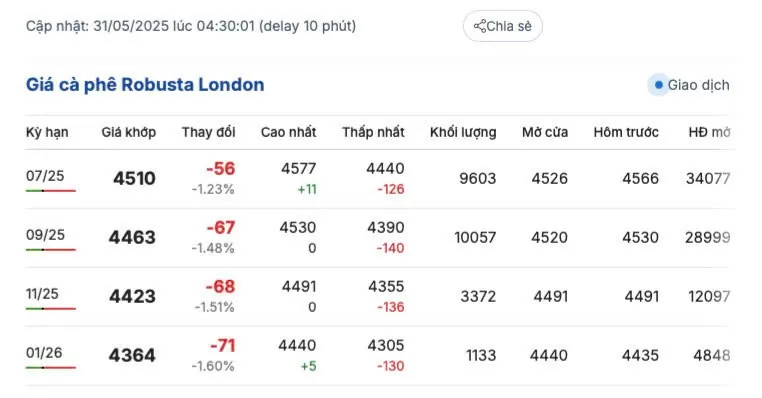Viewport: 762px width, 398px height.
Task: Sort by the Thay đổi column header
Action: pyautogui.click(x=208, y=132)
